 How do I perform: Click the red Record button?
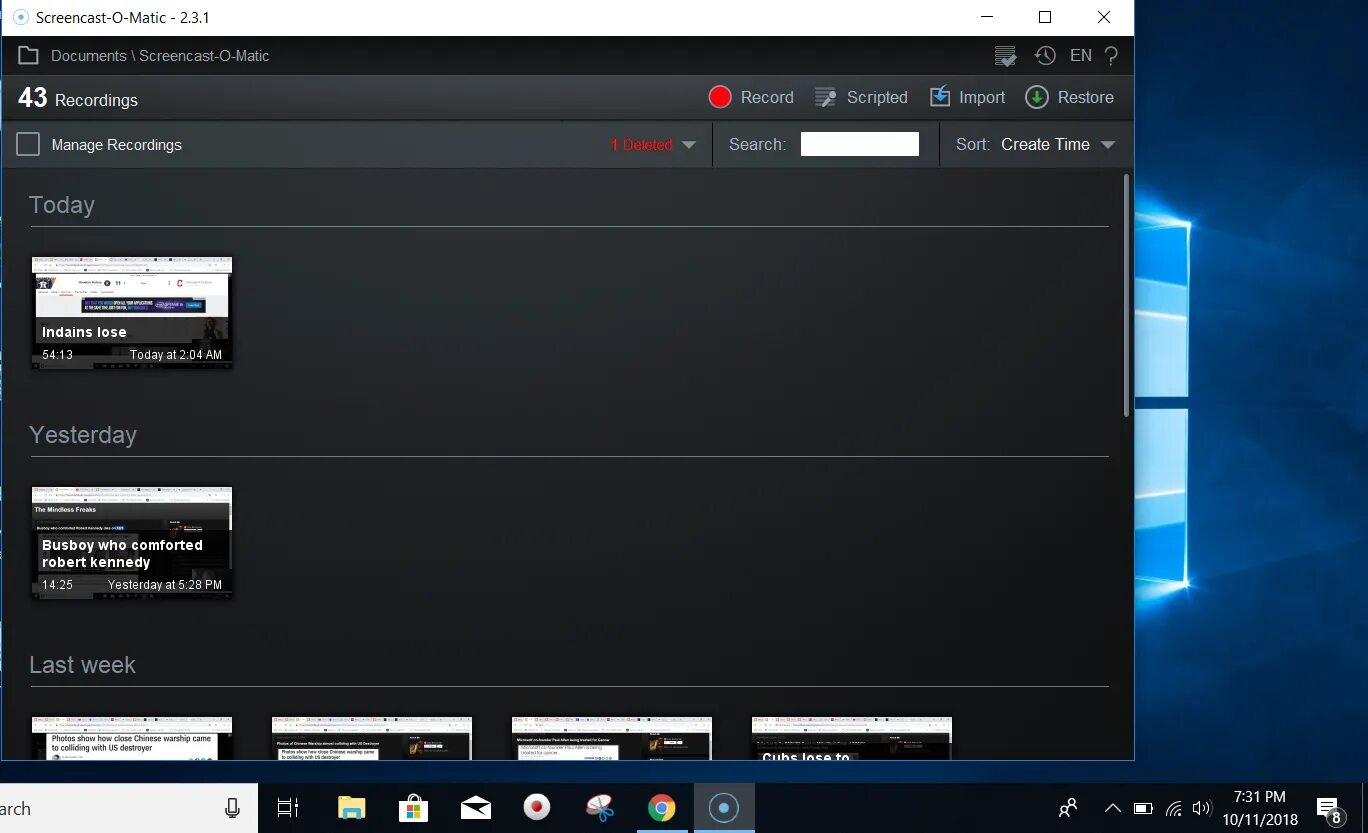coord(751,97)
